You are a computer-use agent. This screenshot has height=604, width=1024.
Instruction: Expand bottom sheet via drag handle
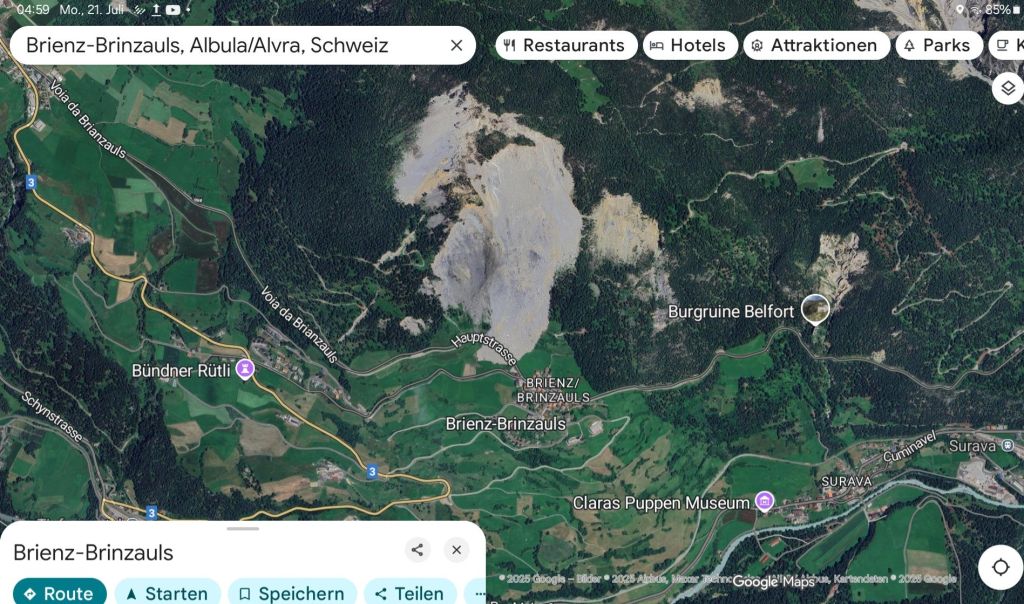click(243, 528)
